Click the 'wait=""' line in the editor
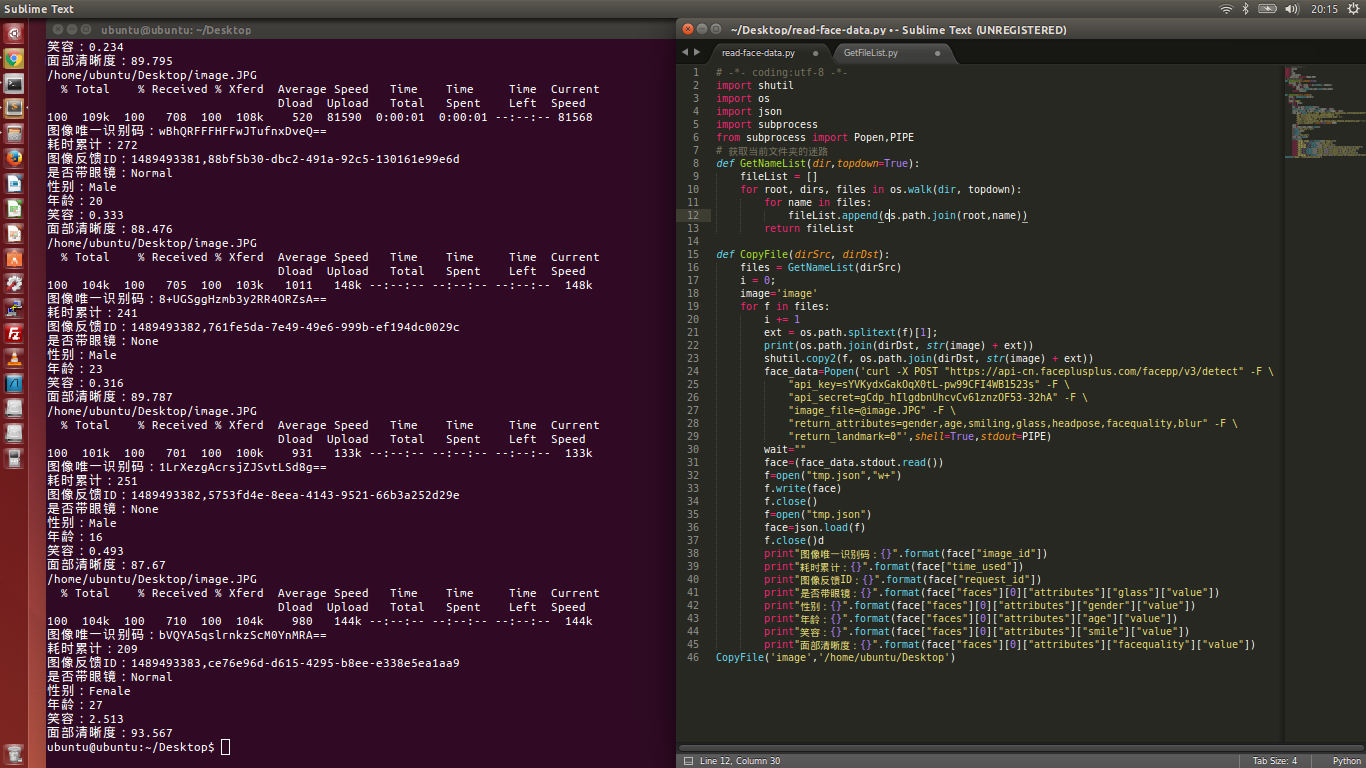This screenshot has height=768, width=1366. 784,449
